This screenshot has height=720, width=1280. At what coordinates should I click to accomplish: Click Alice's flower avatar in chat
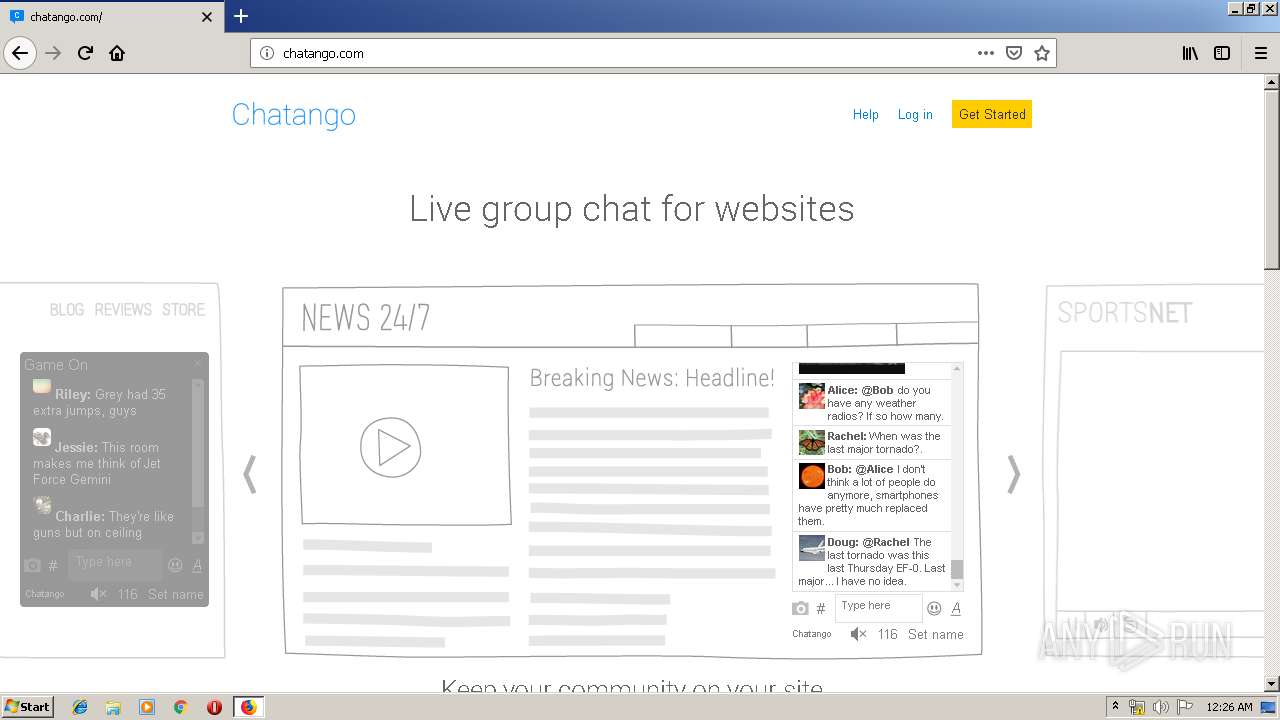(x=811, y=396)
